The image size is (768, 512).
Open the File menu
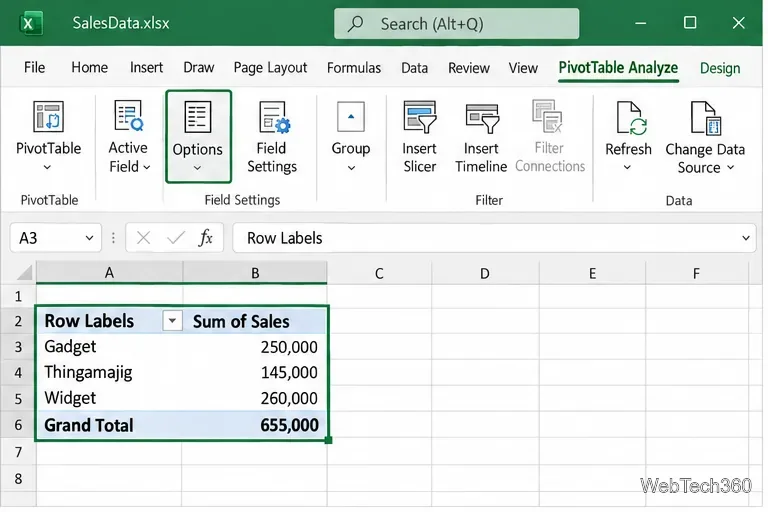click(34, 67)
